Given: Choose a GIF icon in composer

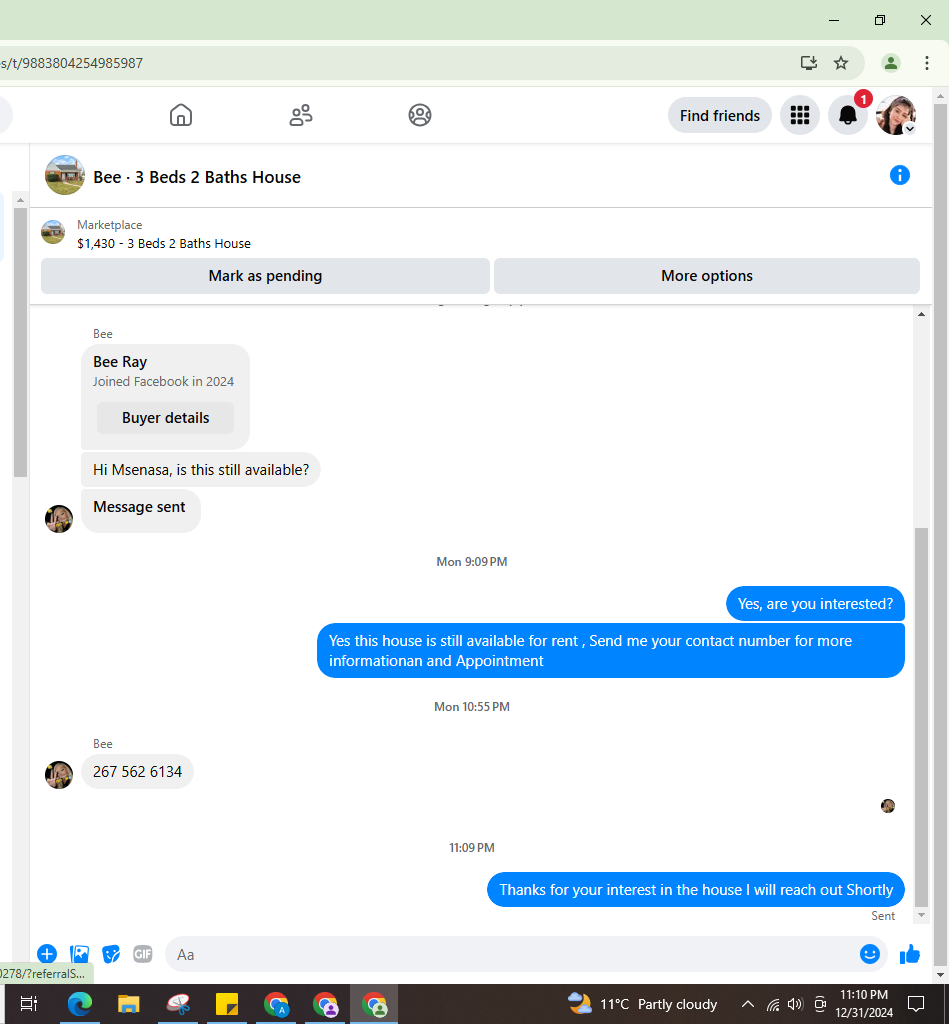Looking at the screenshot, I should [x=142, y=954].
